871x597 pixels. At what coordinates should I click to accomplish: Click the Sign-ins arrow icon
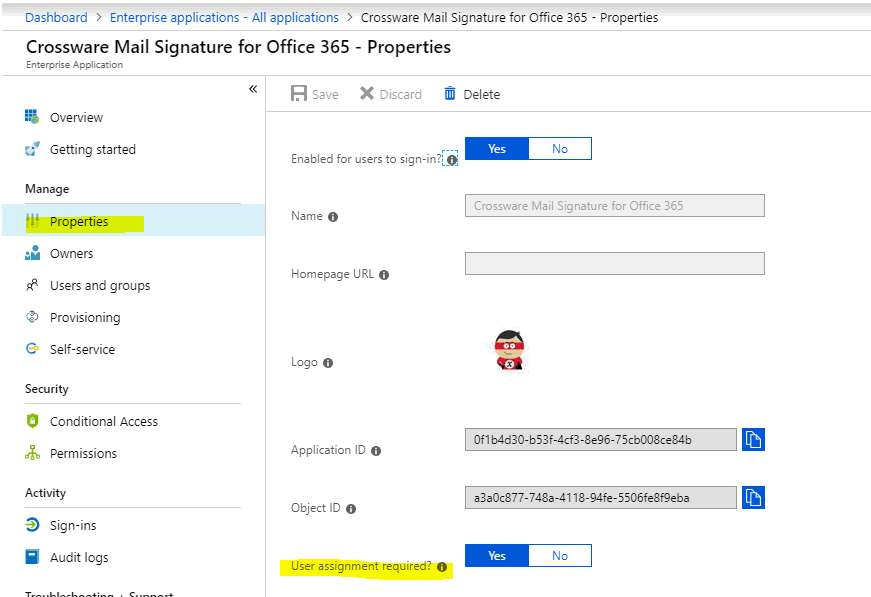[32, 525]
